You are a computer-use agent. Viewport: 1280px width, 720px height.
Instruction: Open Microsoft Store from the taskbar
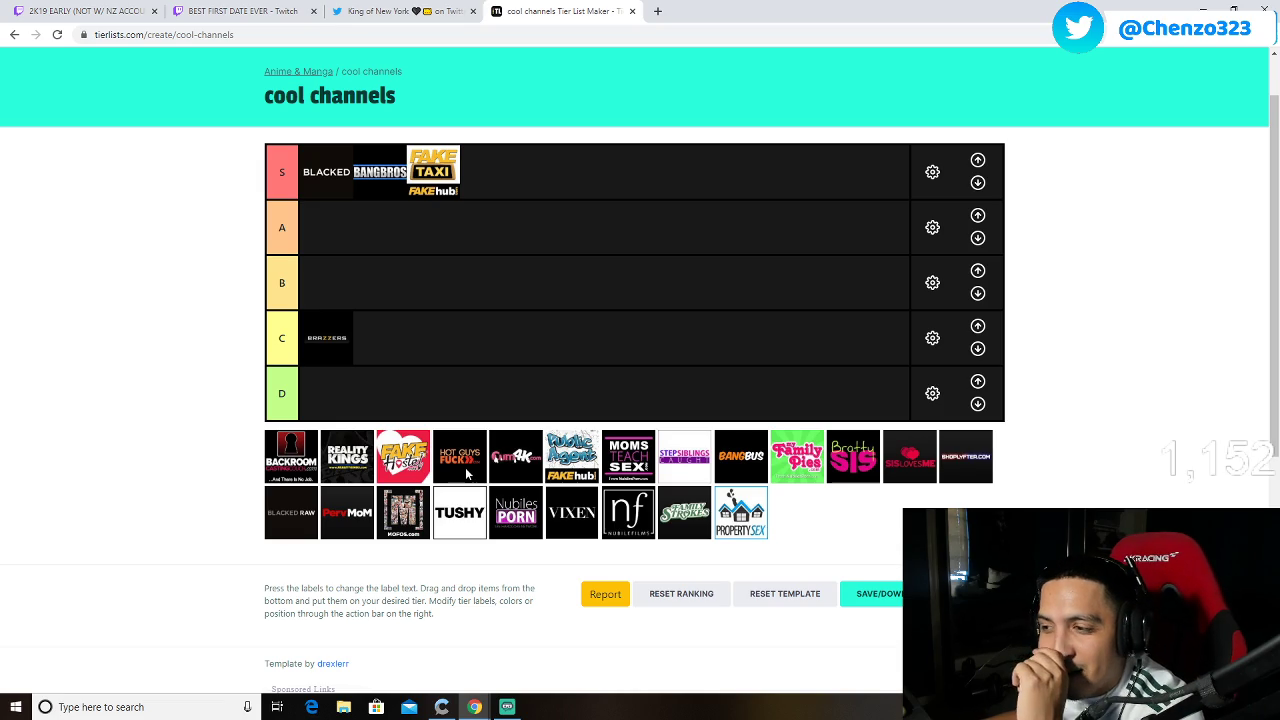[x=376, y=707]
